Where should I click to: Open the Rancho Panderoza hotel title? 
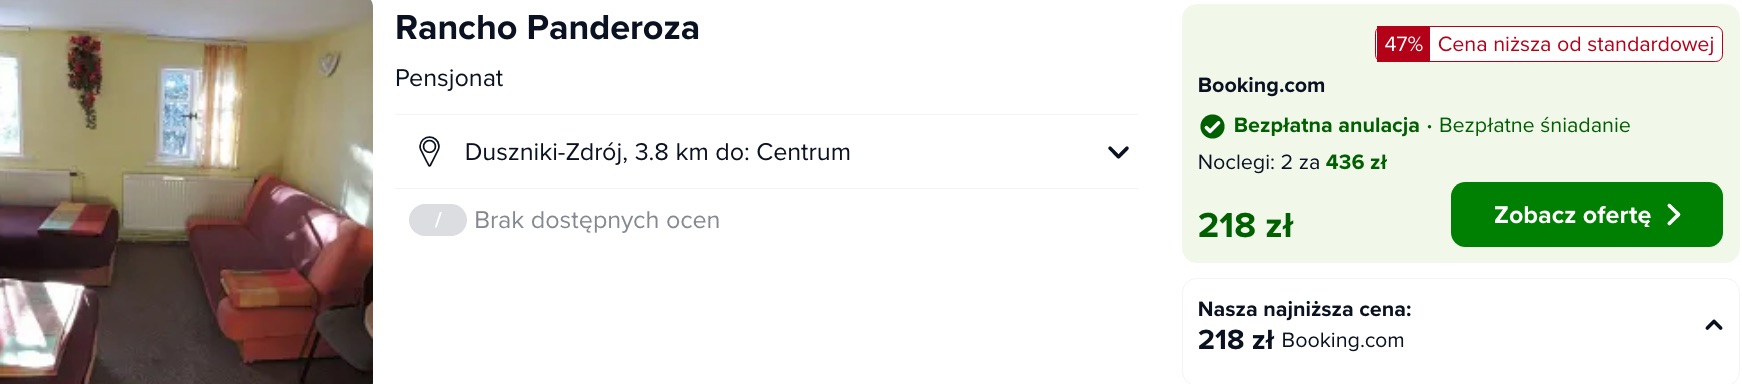pyautogui.click(x=547, y=28)
